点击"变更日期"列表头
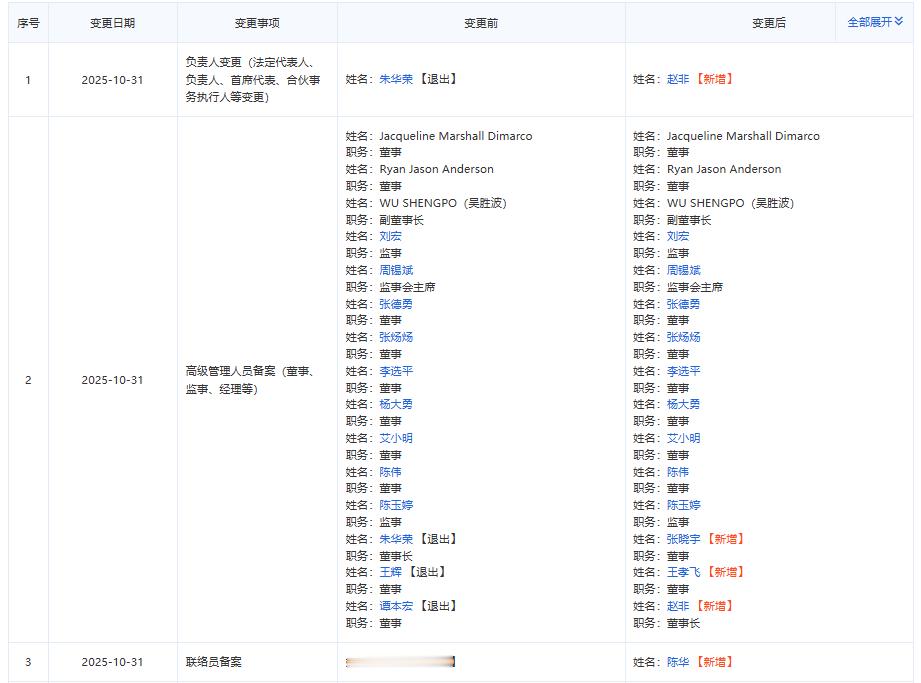Image resolution: width=921 pixels, height=683 pixels. tap(112, 21)
